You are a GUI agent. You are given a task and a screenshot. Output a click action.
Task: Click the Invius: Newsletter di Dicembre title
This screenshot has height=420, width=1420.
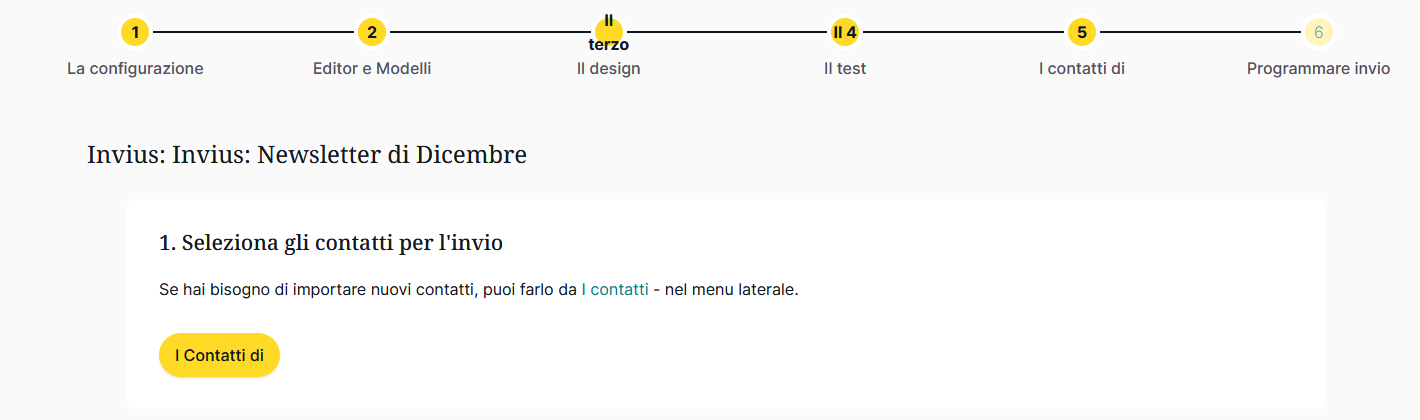pyautogui.click(x=306, y=155)
